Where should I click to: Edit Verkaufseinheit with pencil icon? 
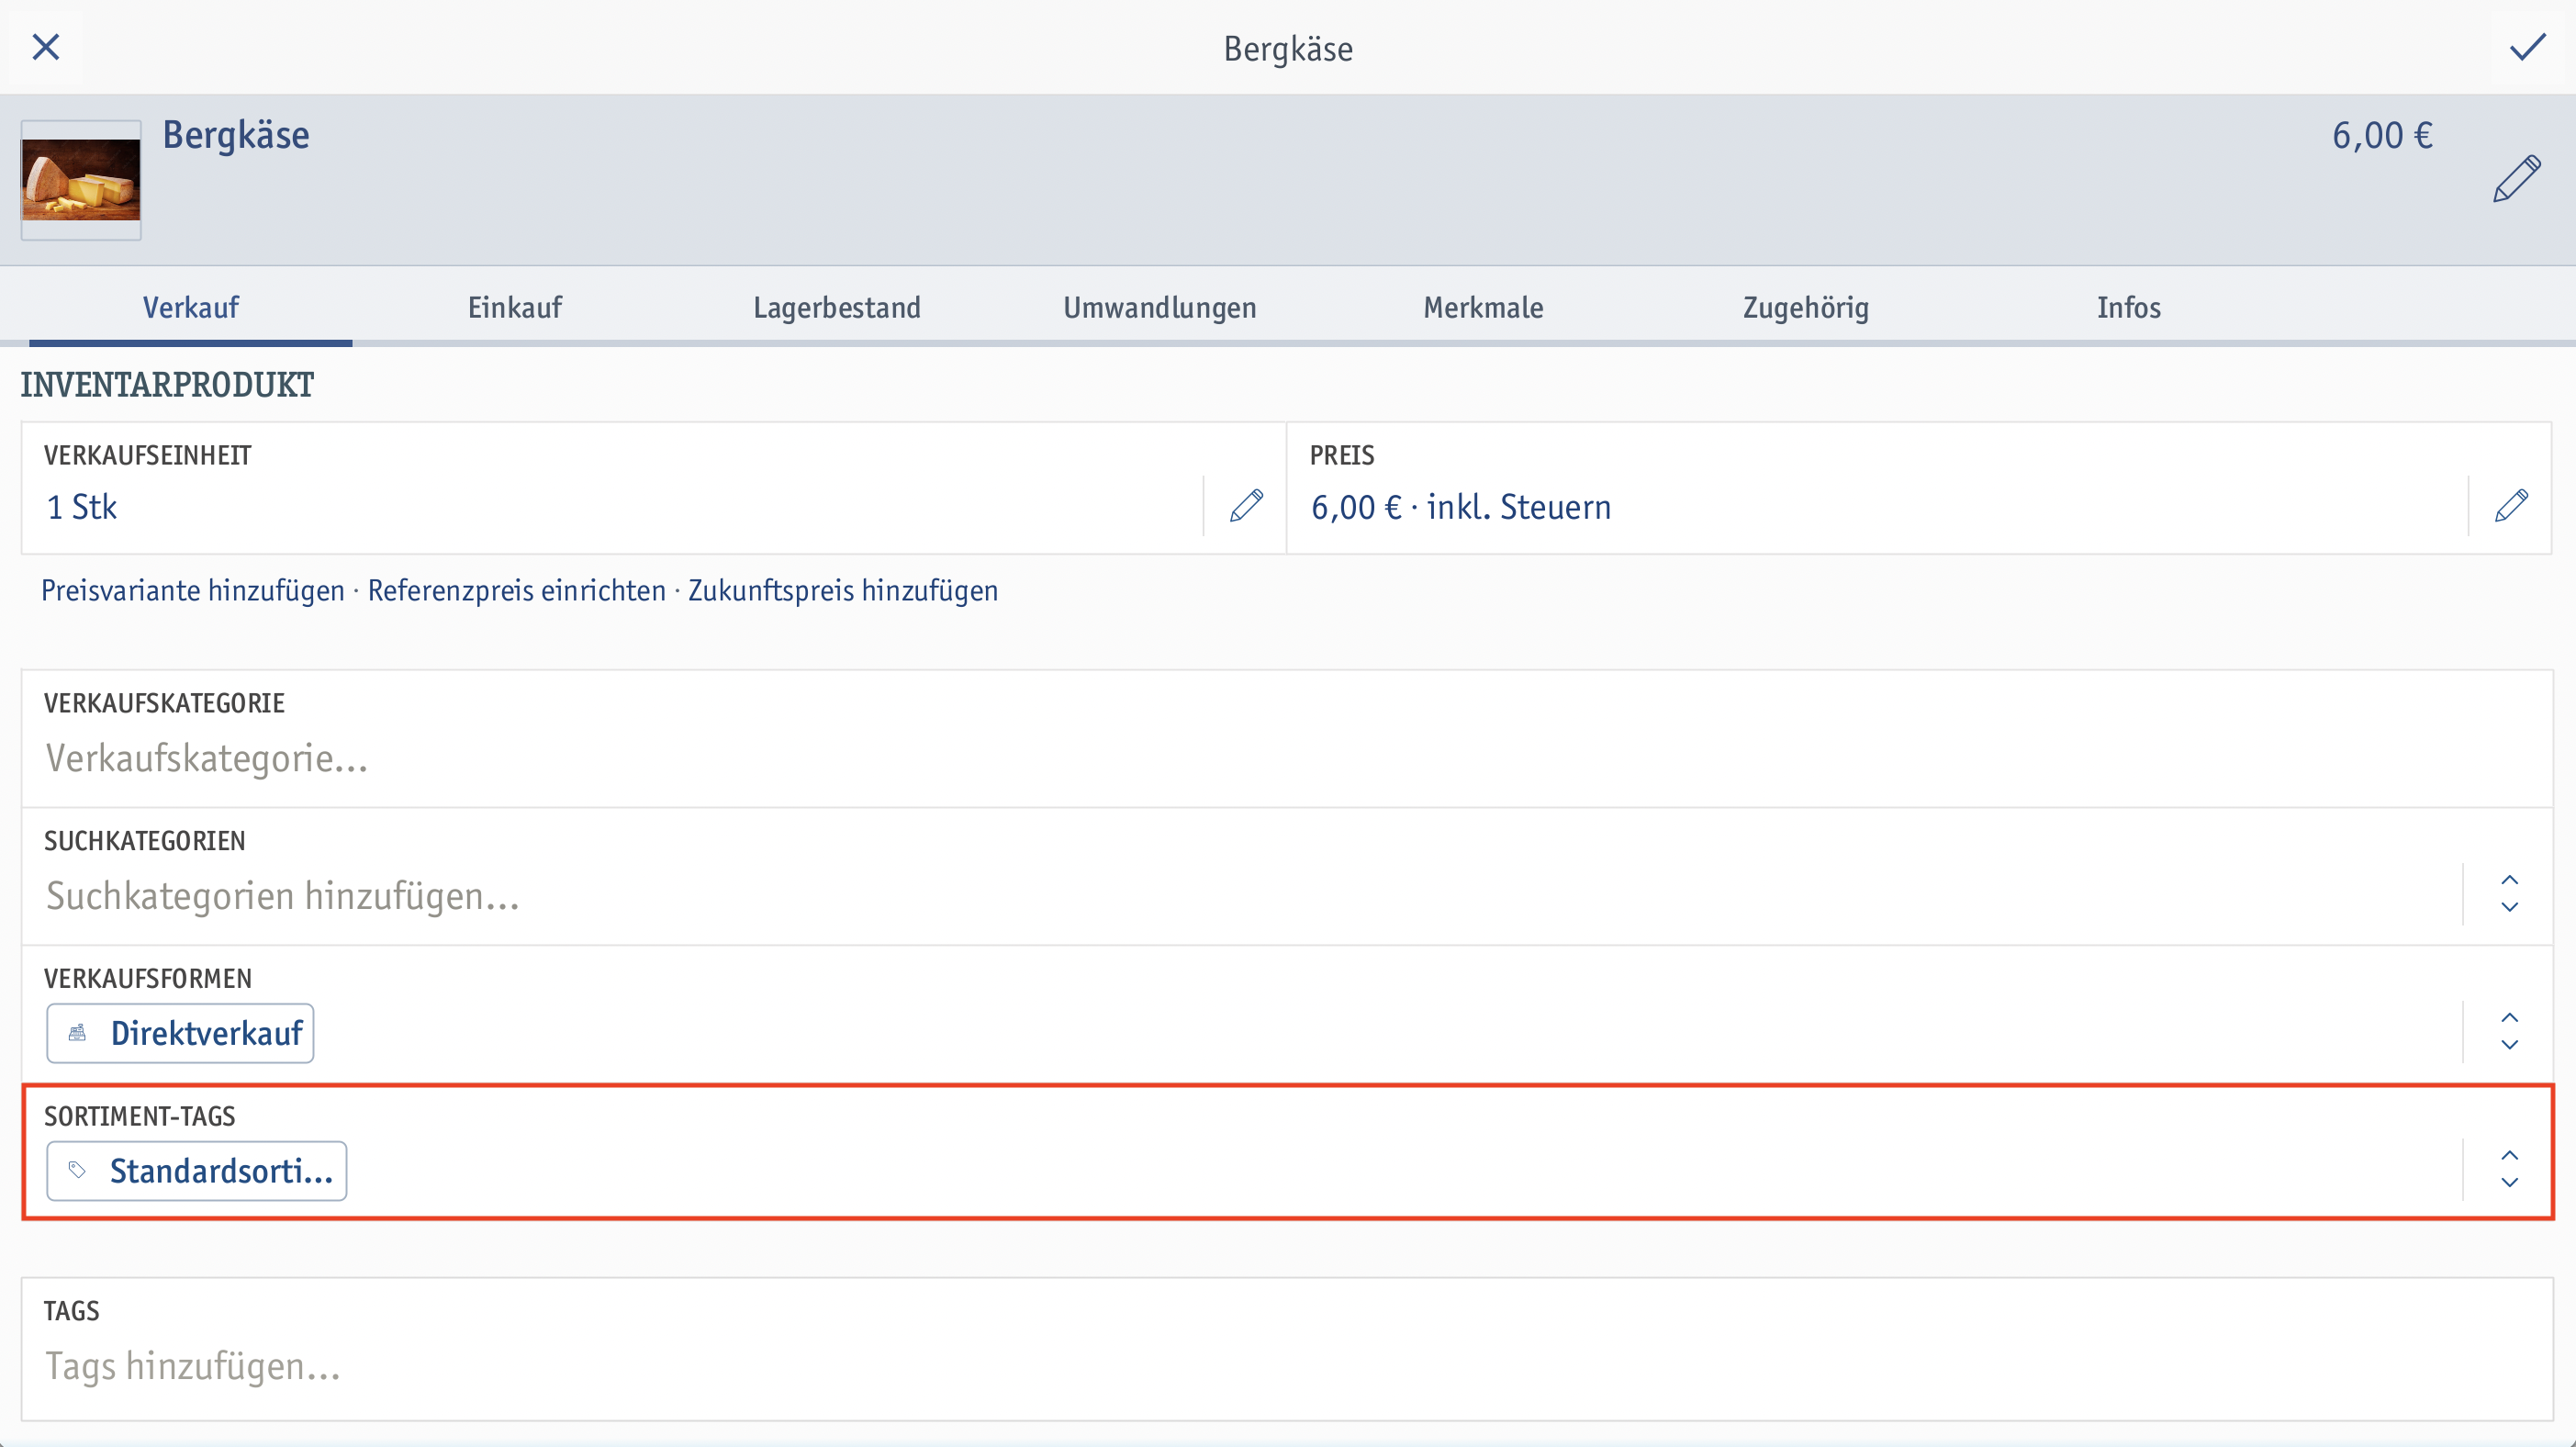(1245, 506)
